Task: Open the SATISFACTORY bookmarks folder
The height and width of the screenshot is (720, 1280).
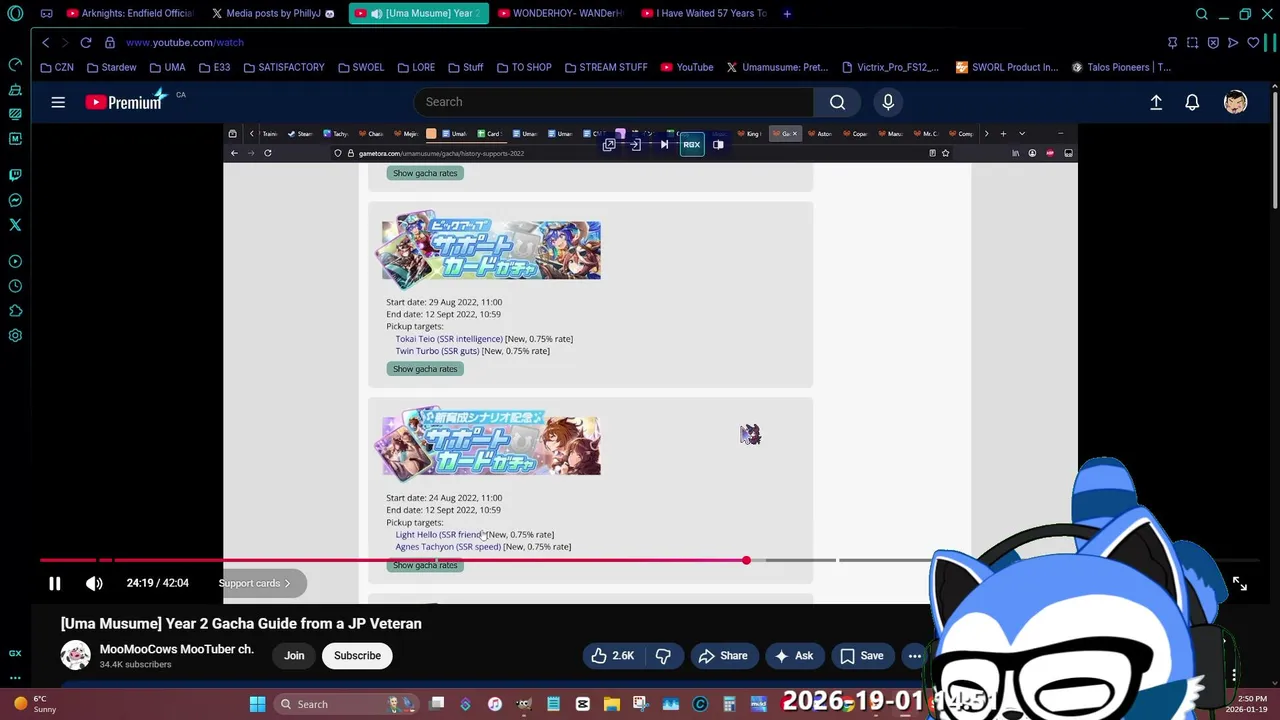Action: (283, 68)
